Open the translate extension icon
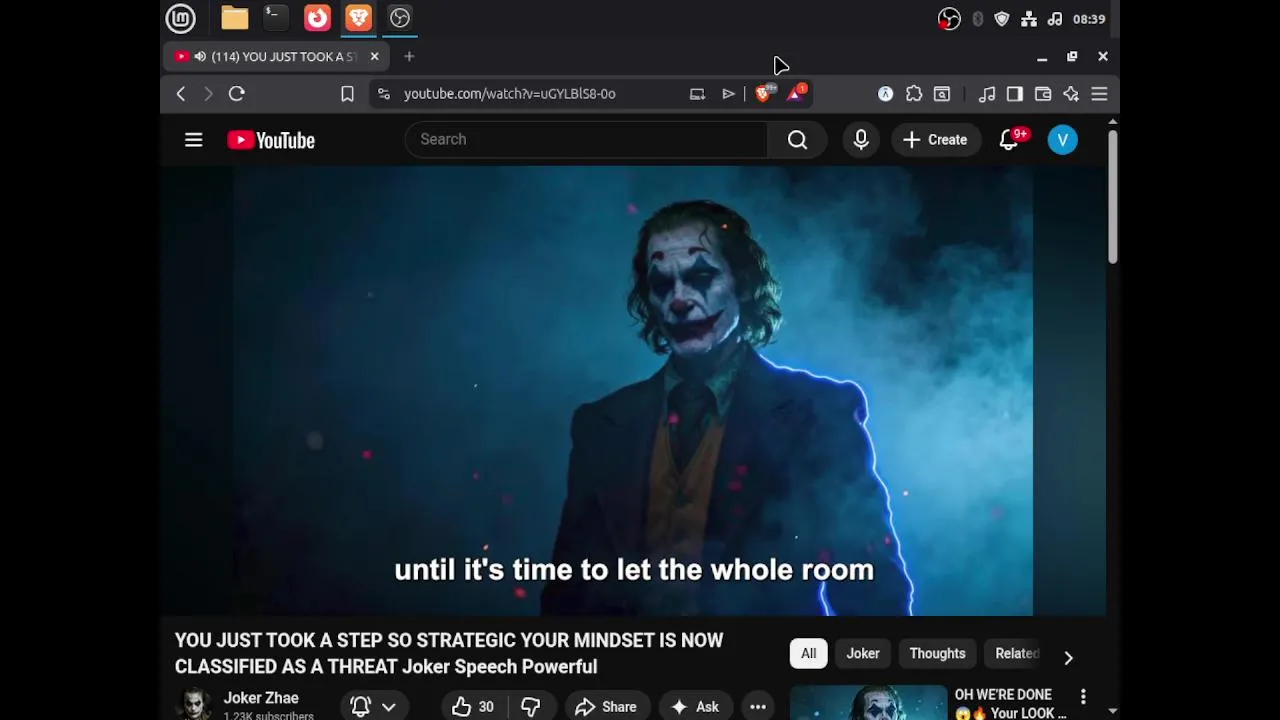The width and height of the screenshot is (1280, 720). tap(886, 94)
